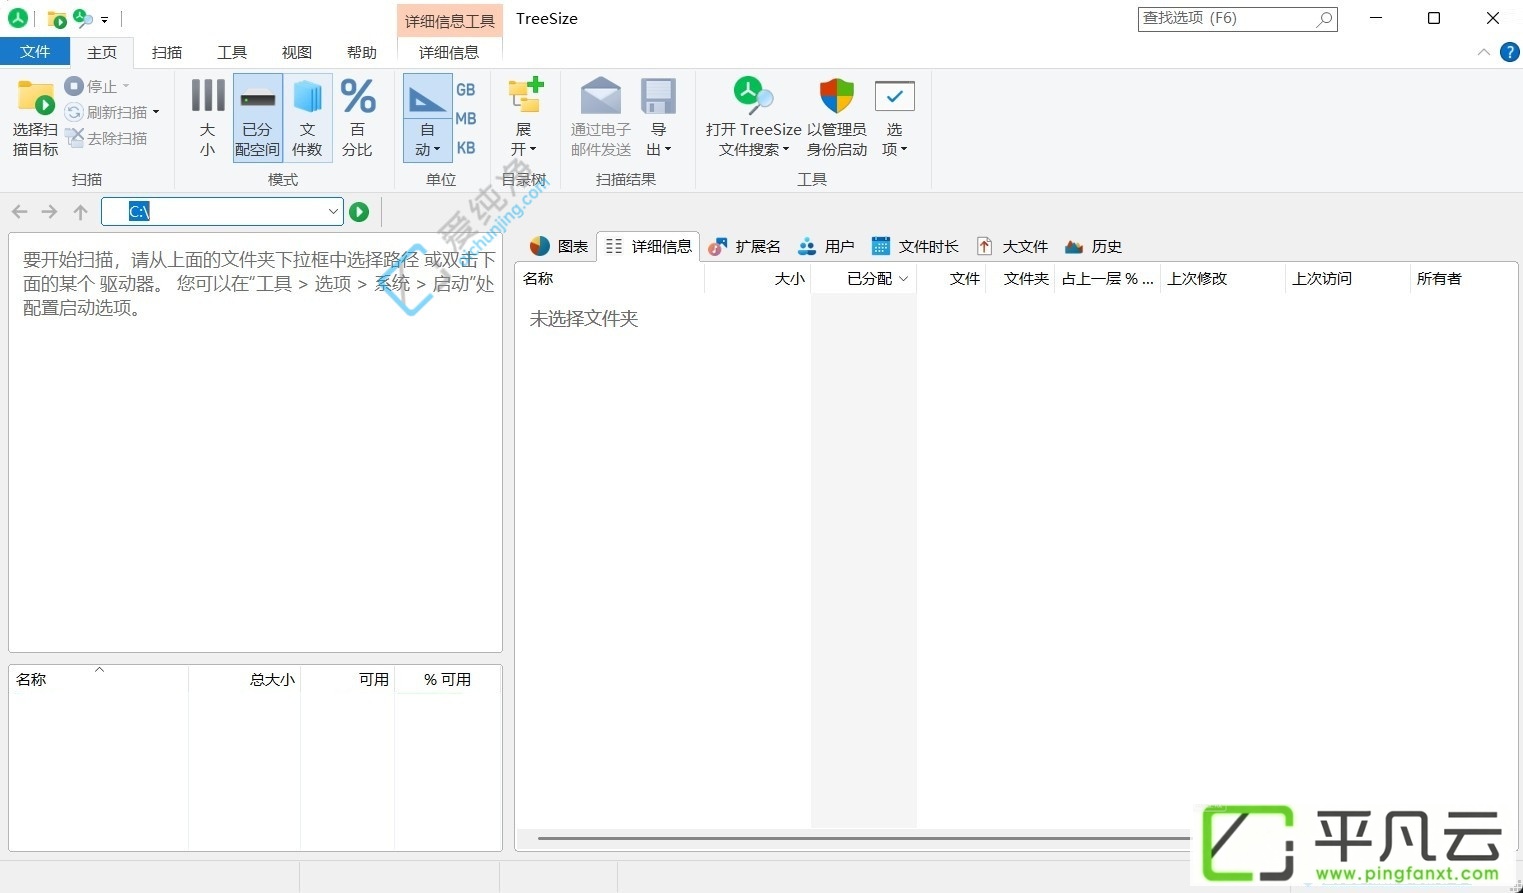Switch to the Chart tab
1523x893 pixels.
pyautogui.click(x=559, y=246)
